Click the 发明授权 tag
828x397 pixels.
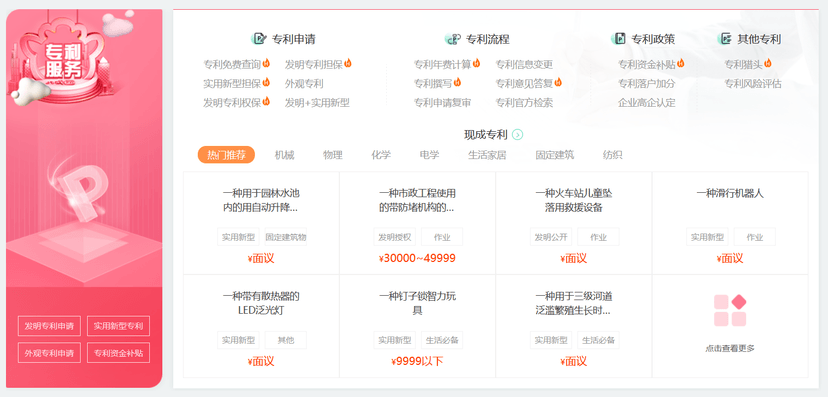coord(394,237)
